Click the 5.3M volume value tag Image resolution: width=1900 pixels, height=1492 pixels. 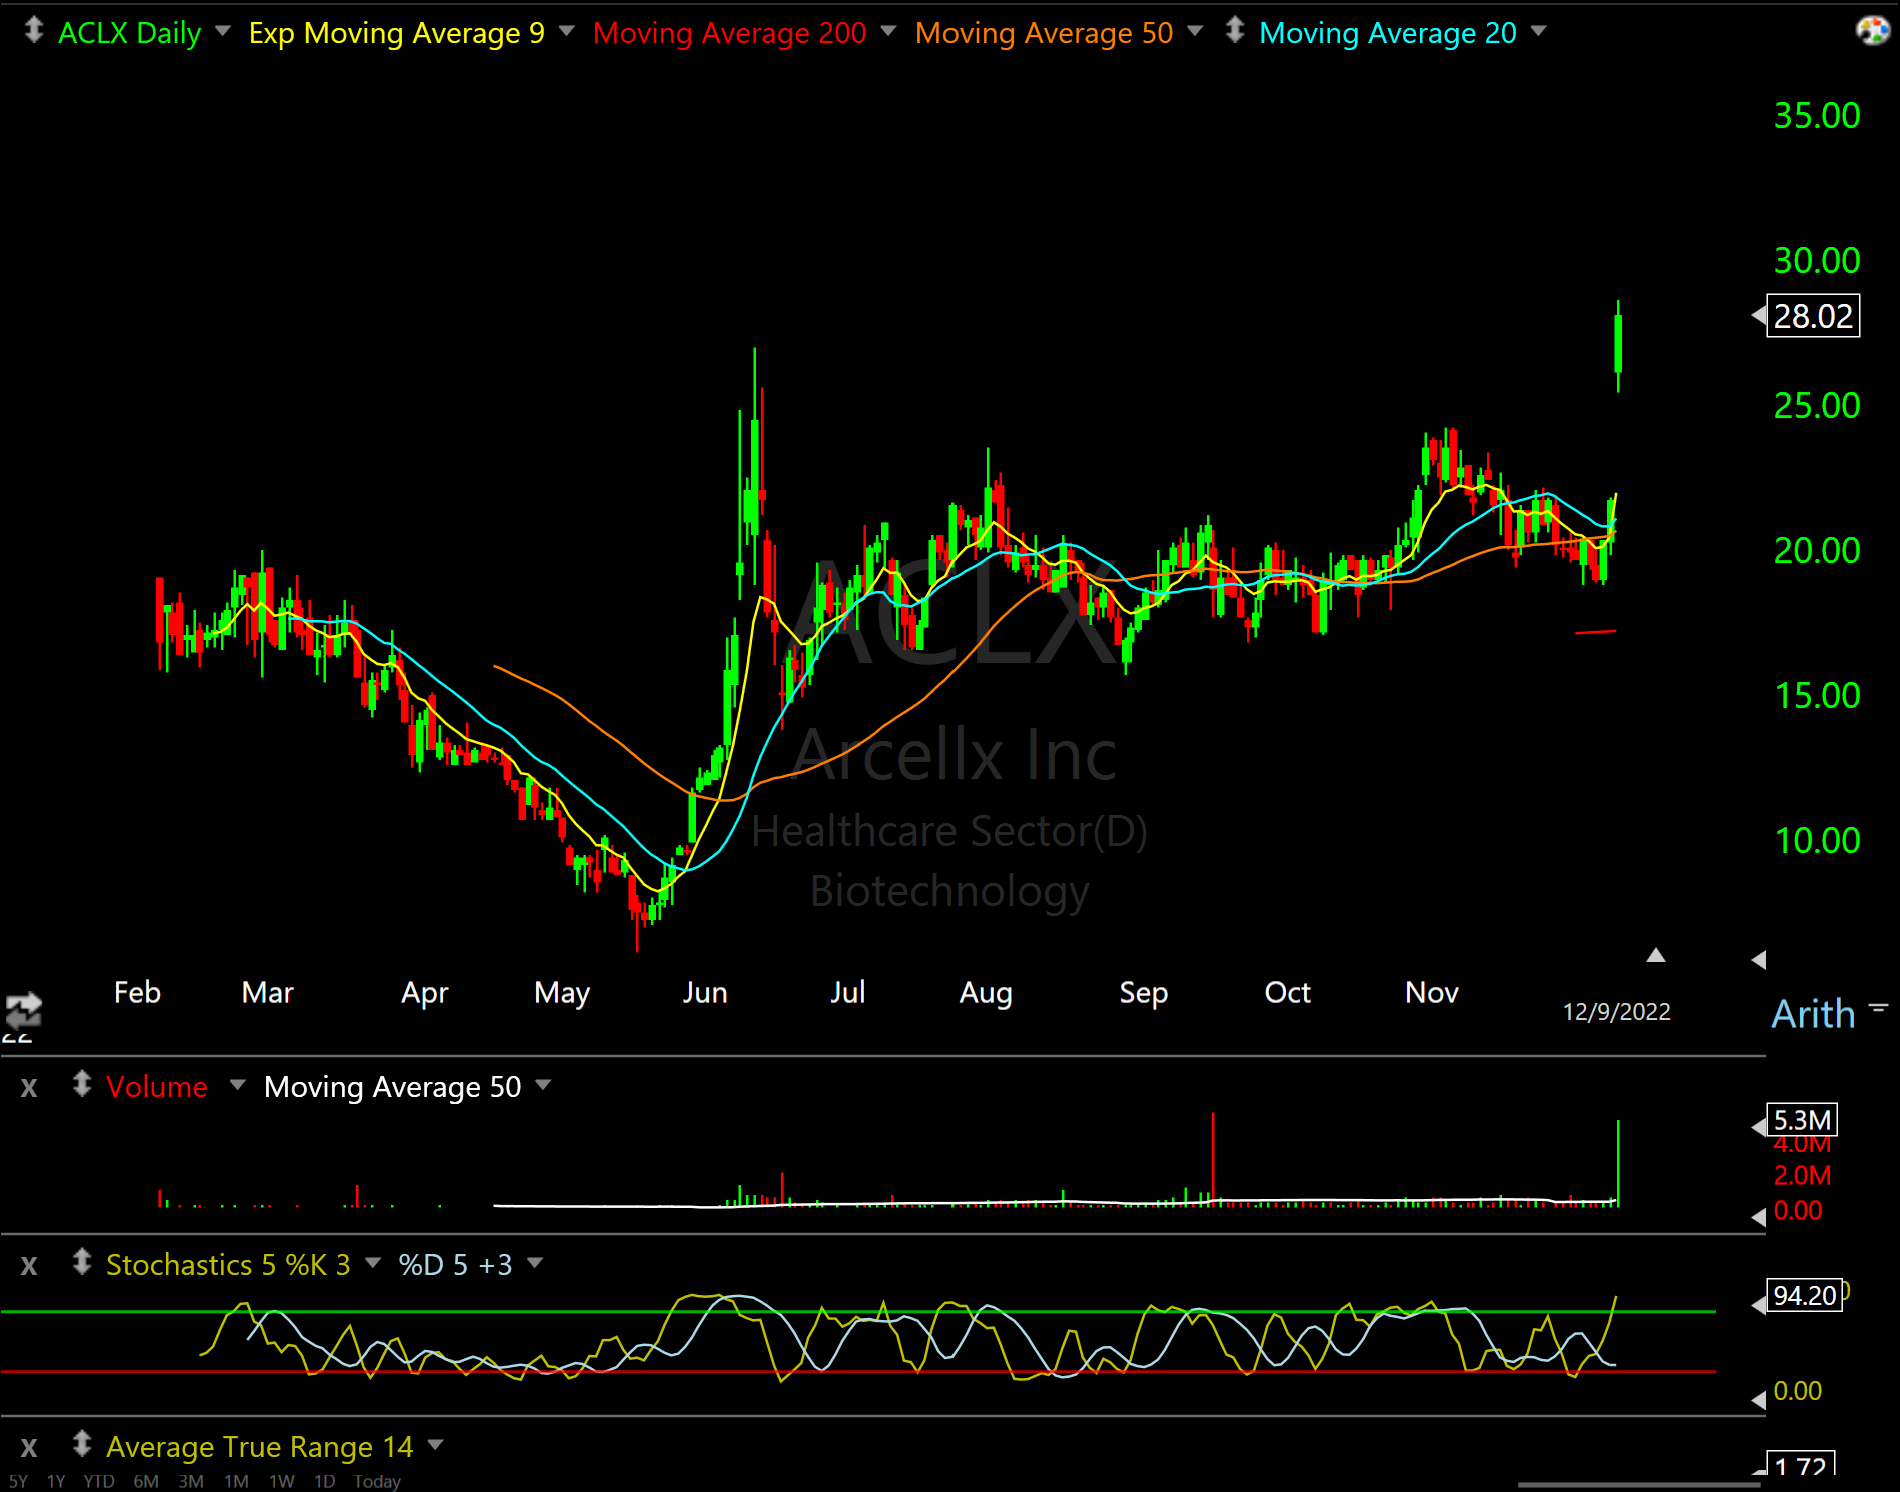(1802, 1120)
